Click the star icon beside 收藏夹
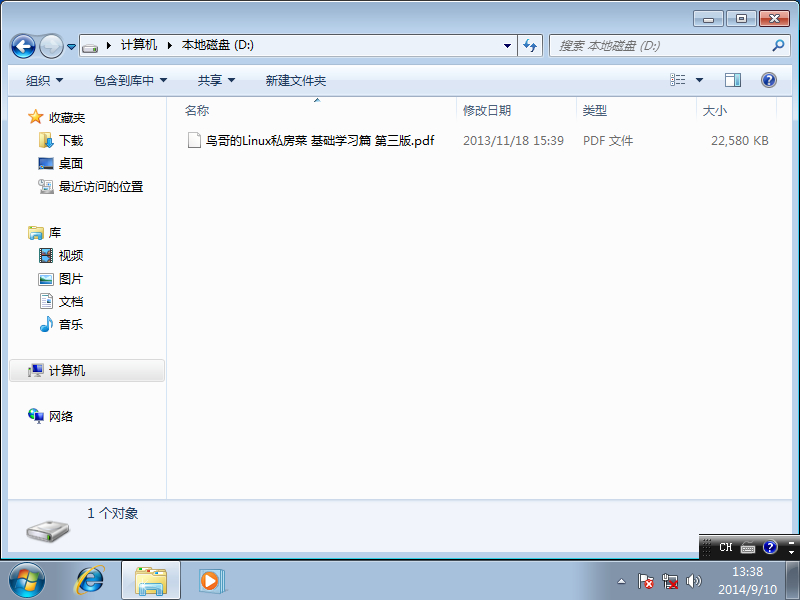The height and width of the screenshot is (600, 800). tap(35, 117)
